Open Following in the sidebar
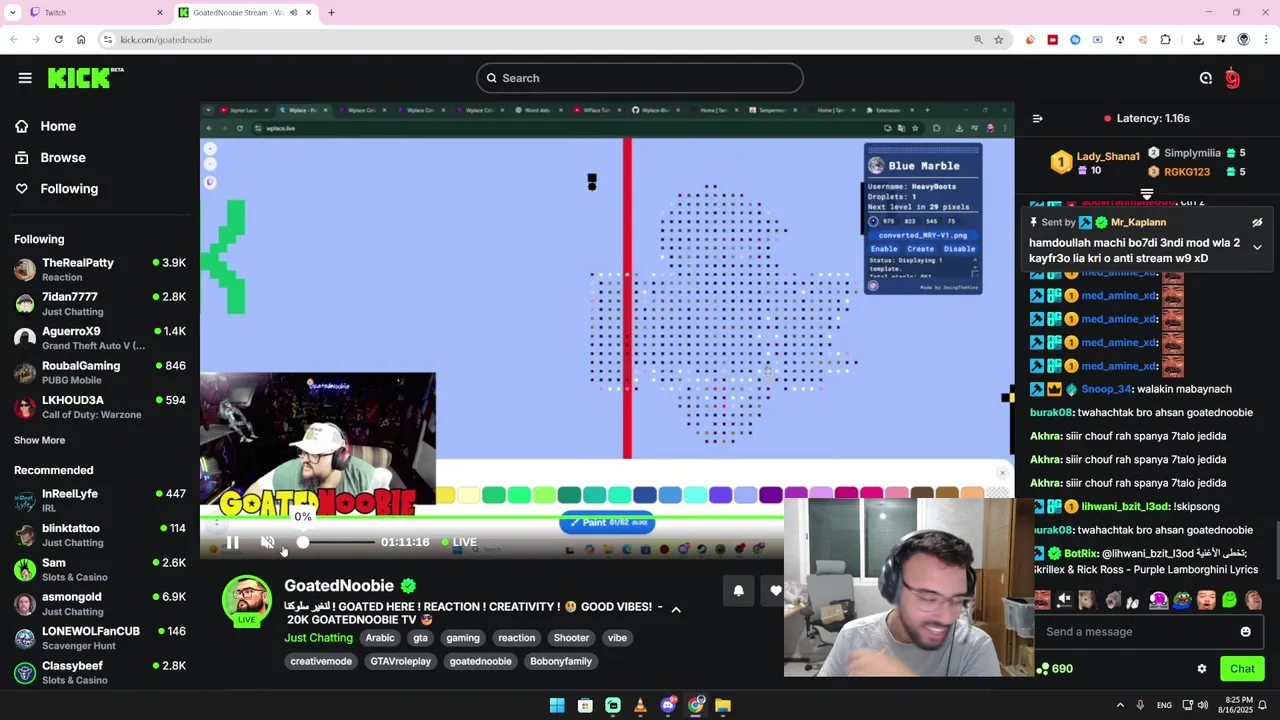Screen dimensions: 1280x720 click(x=69, y=188)
